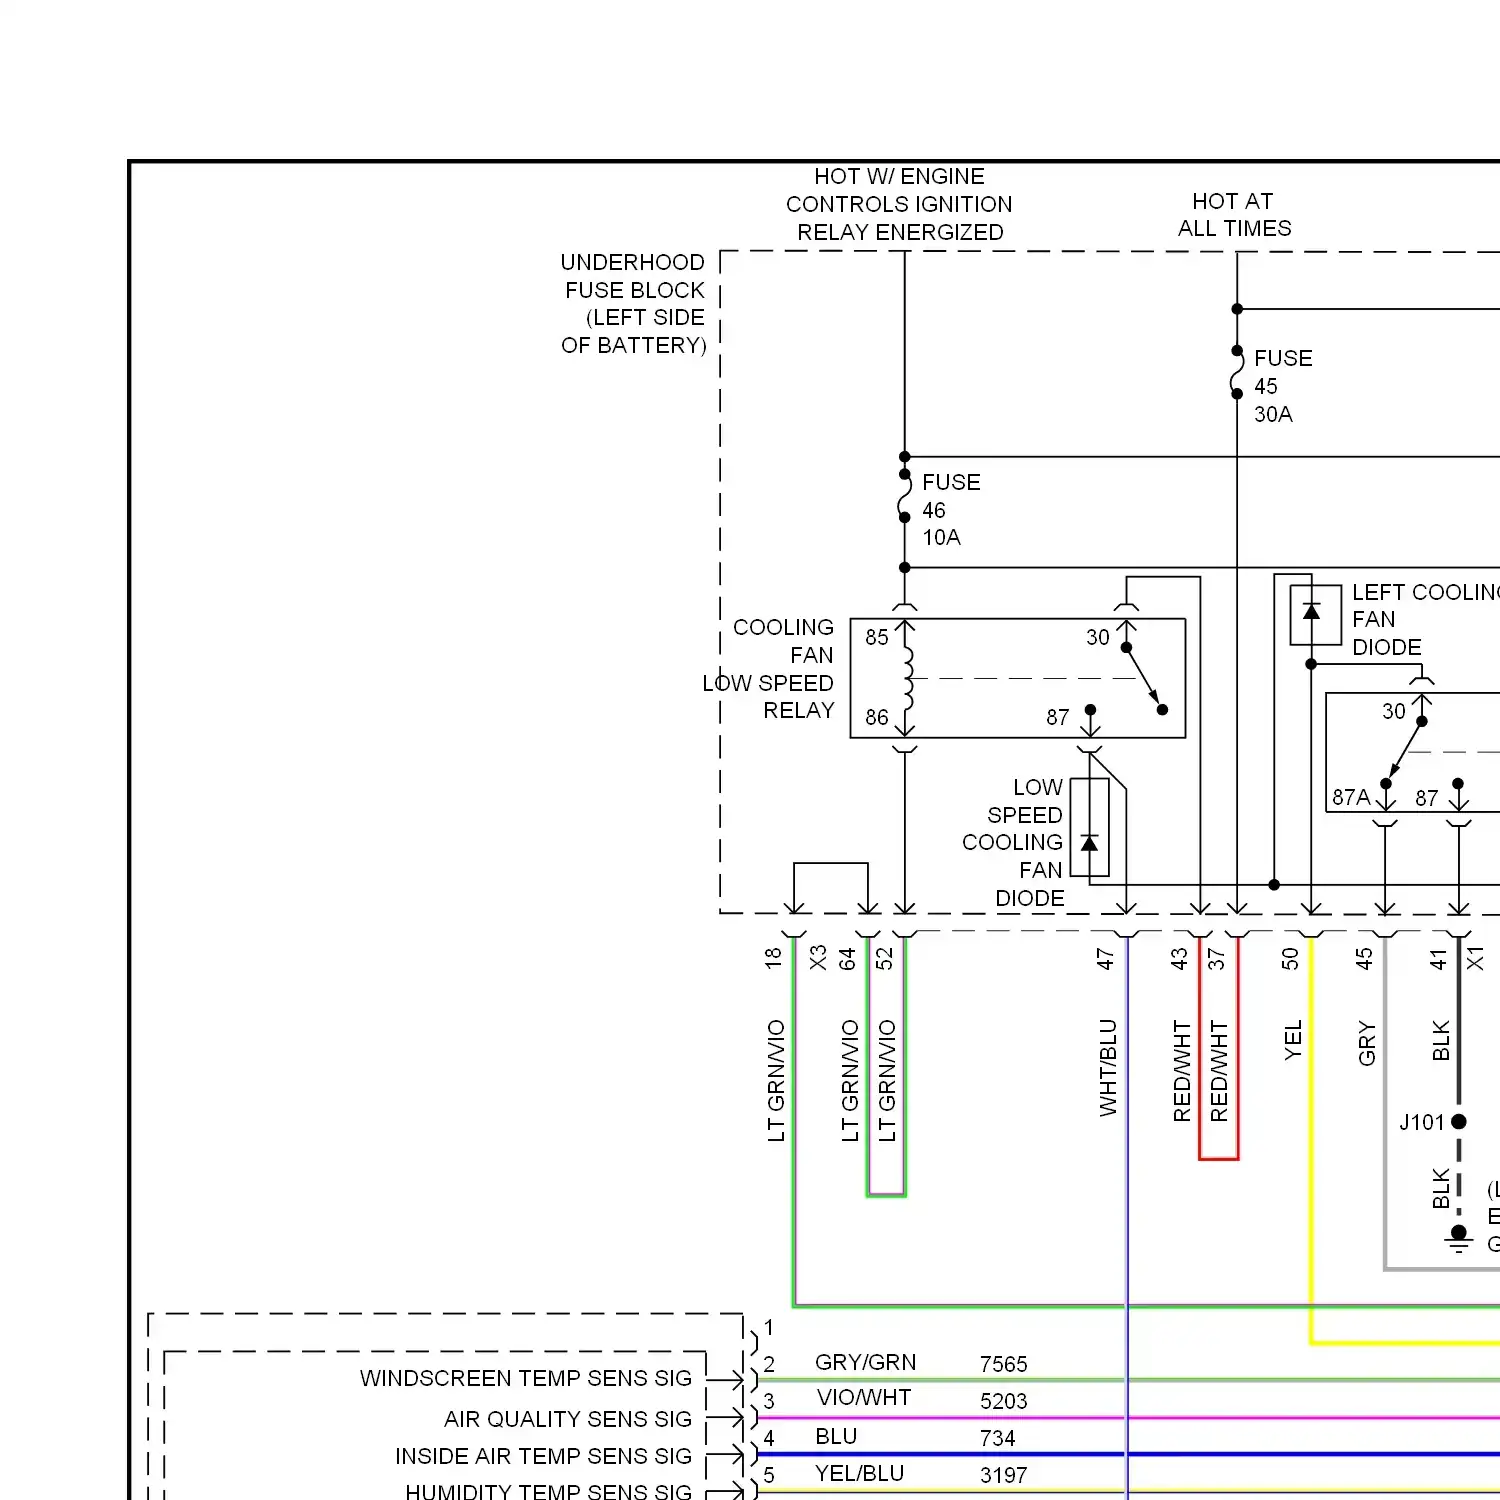Click the YEL wire color label
The width and height of the screenshot is (1500, 1500).
point(1292,1040)
